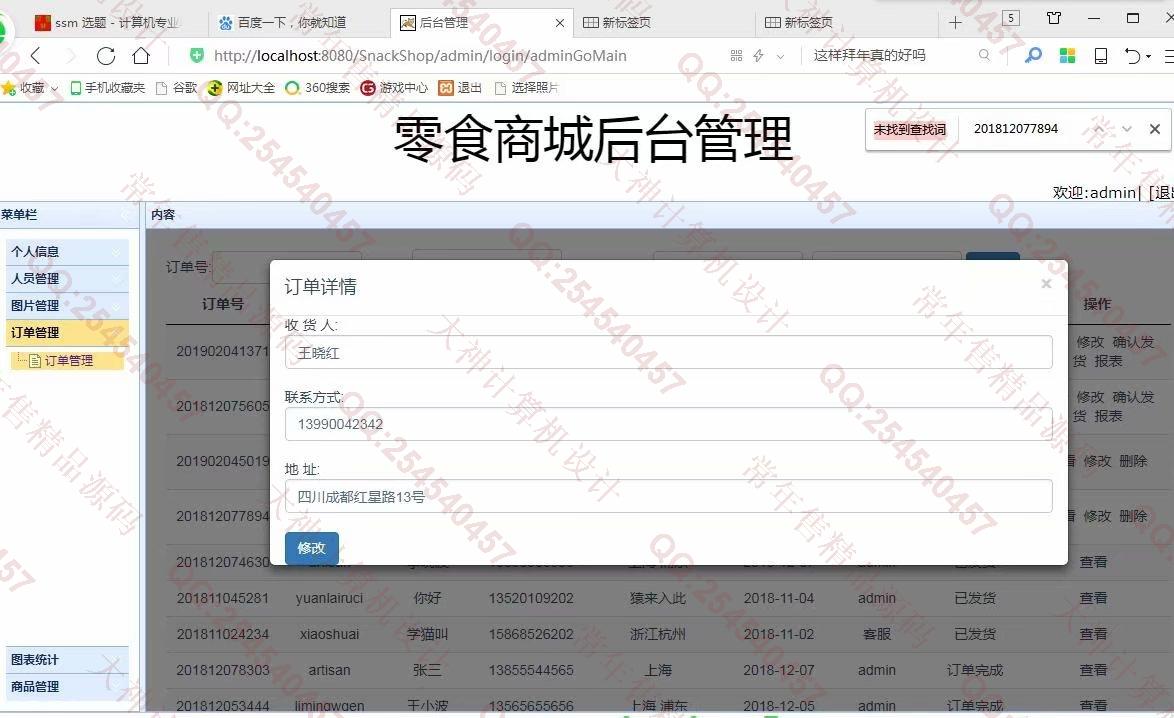Expand the 人员管理 accordion section
Viewport: 1174px width, 718px height.
coord(67,279)
